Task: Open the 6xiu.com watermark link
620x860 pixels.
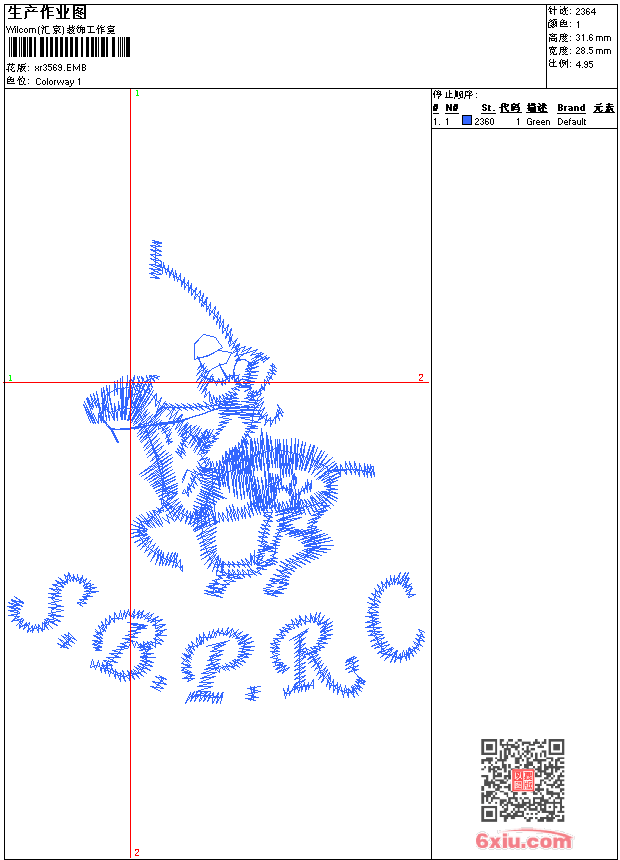Action: [523, 841]
